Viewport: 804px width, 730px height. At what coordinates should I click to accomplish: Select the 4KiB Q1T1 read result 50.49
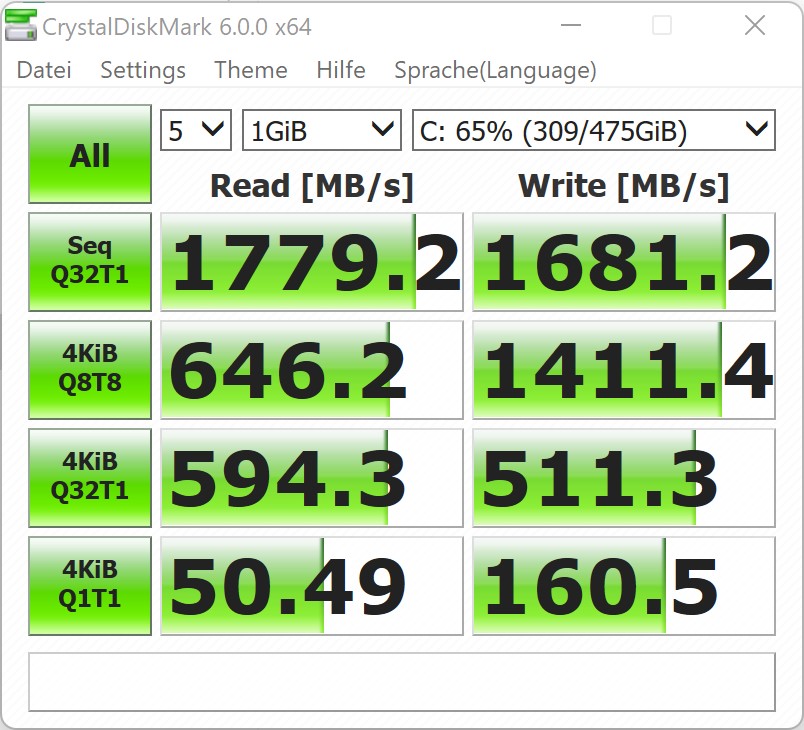(x=312, y=586)
